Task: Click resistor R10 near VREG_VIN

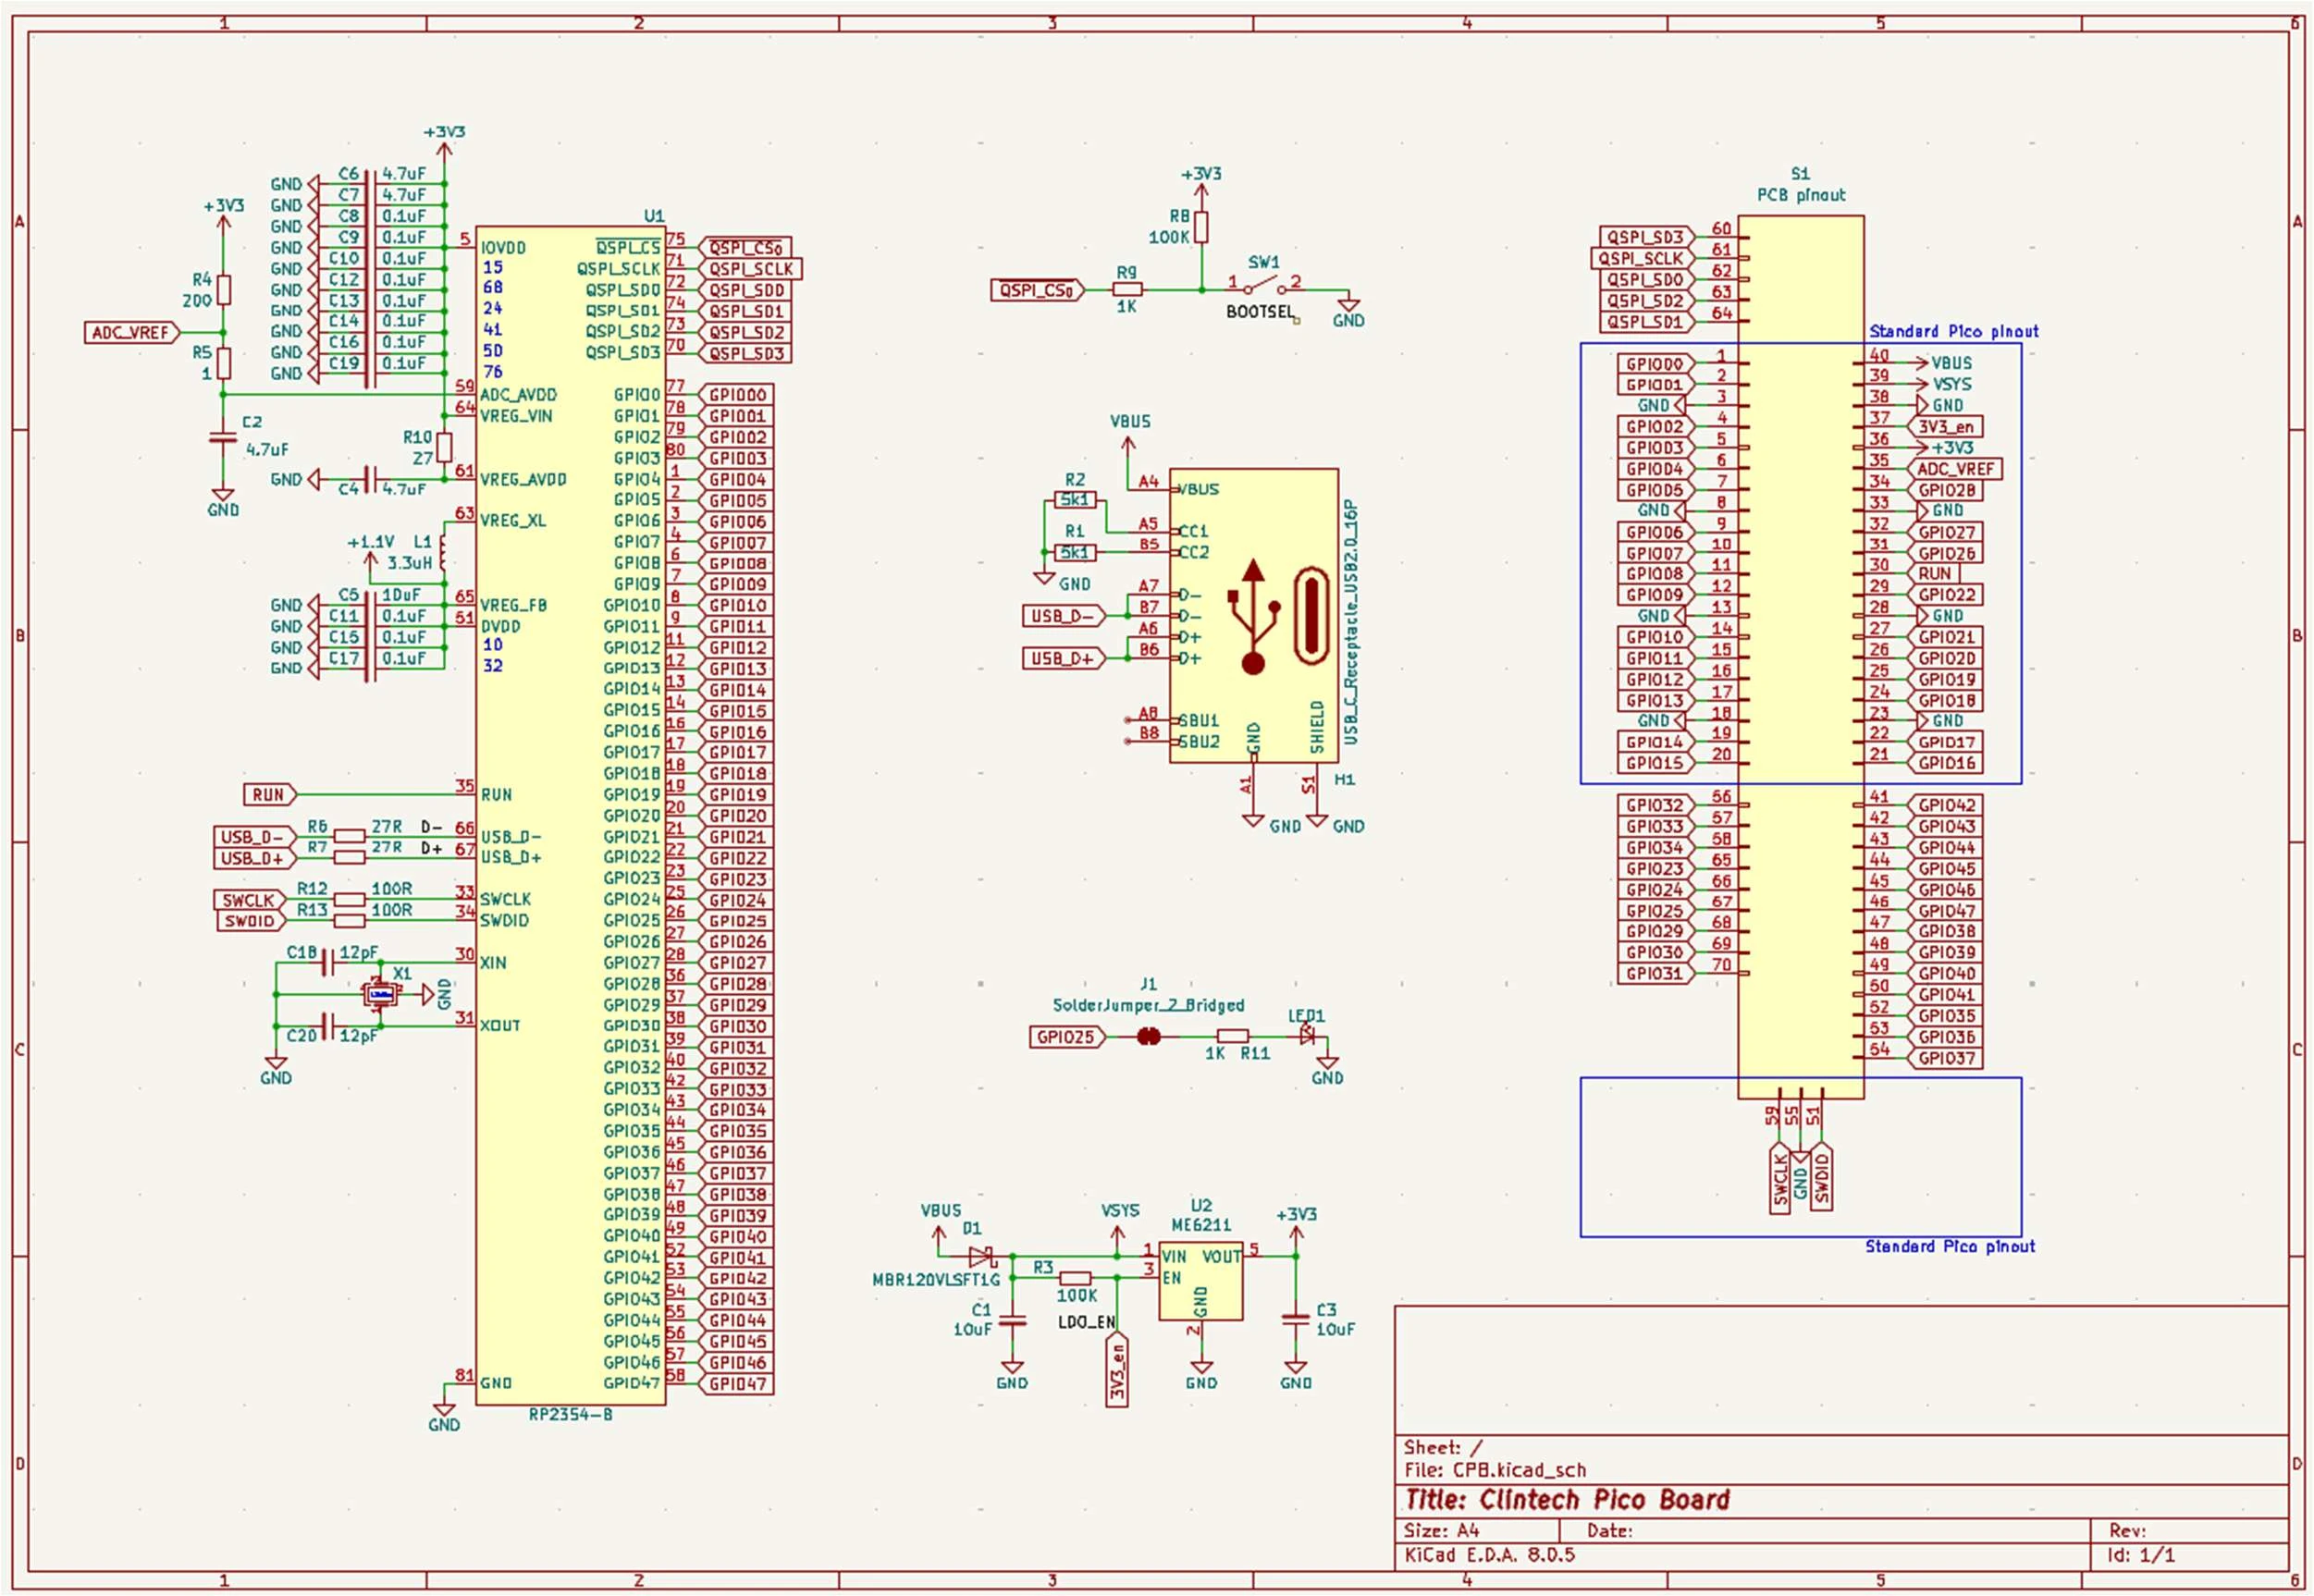Action: (x=444, y=447)
